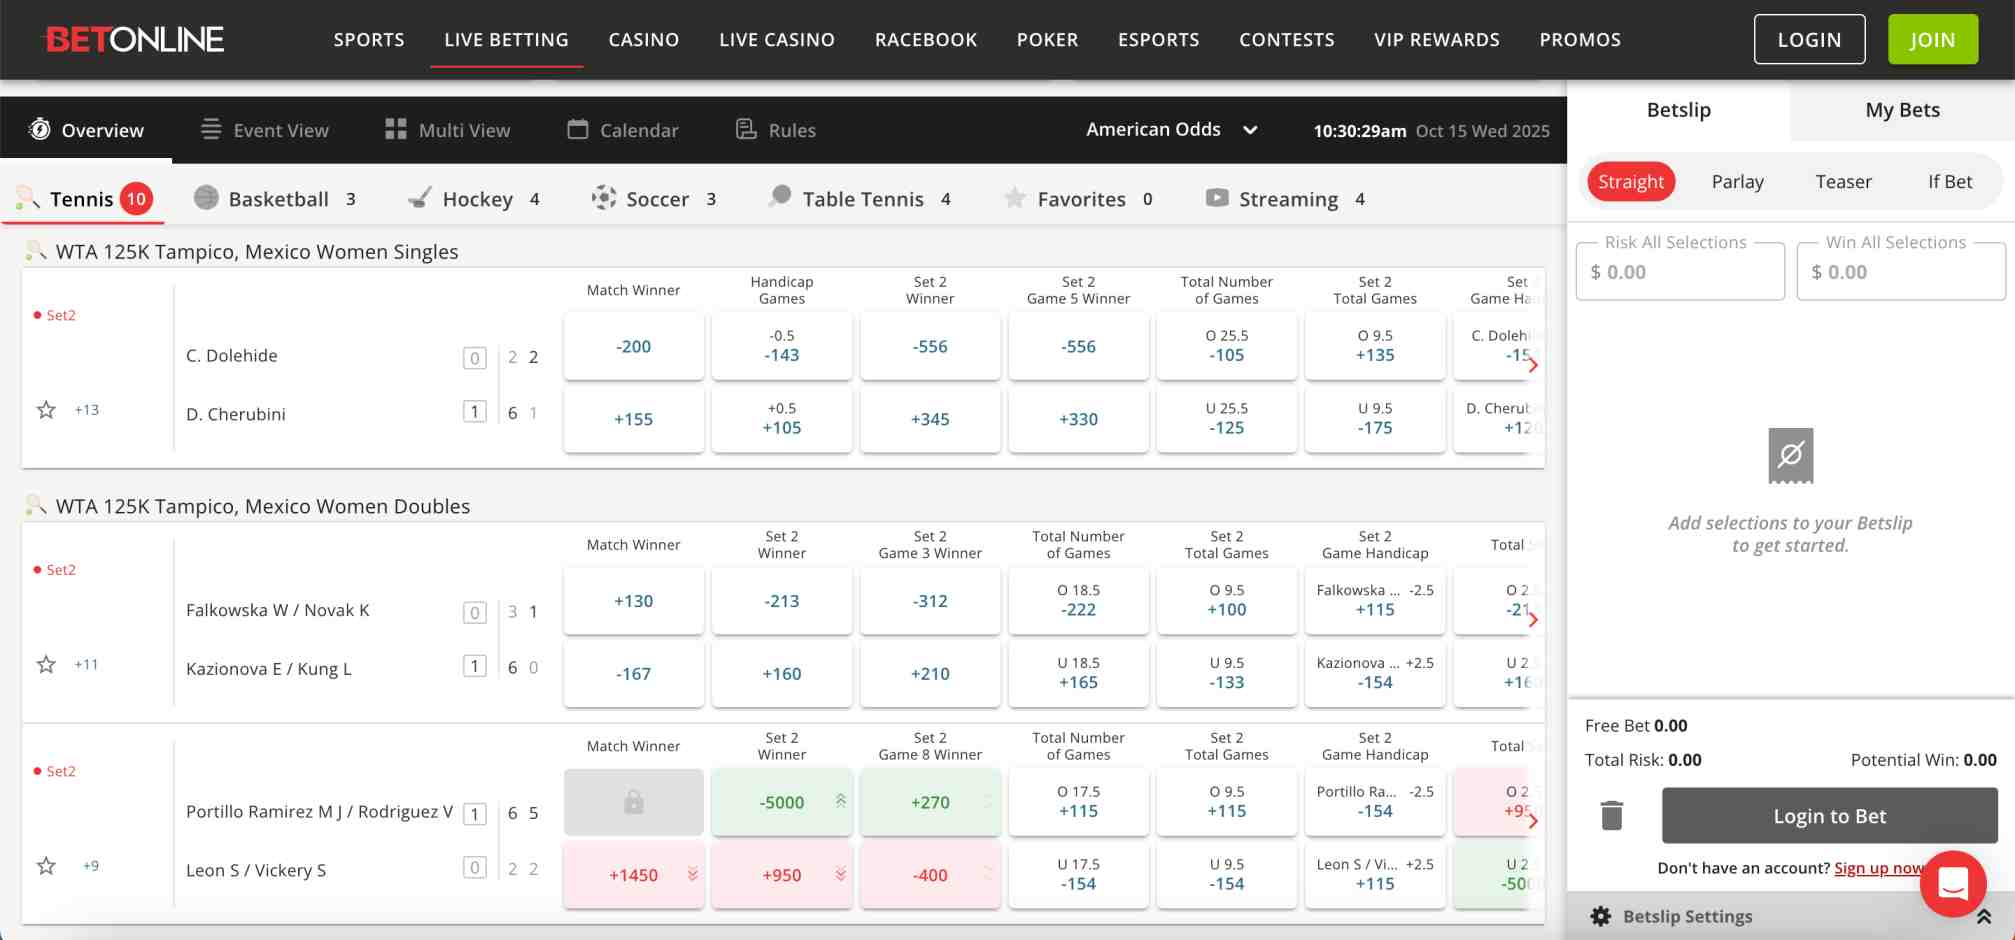Open the Rules section
Image resolution: width=2015 pixels, height=940 pixels.
pos(775,129)
